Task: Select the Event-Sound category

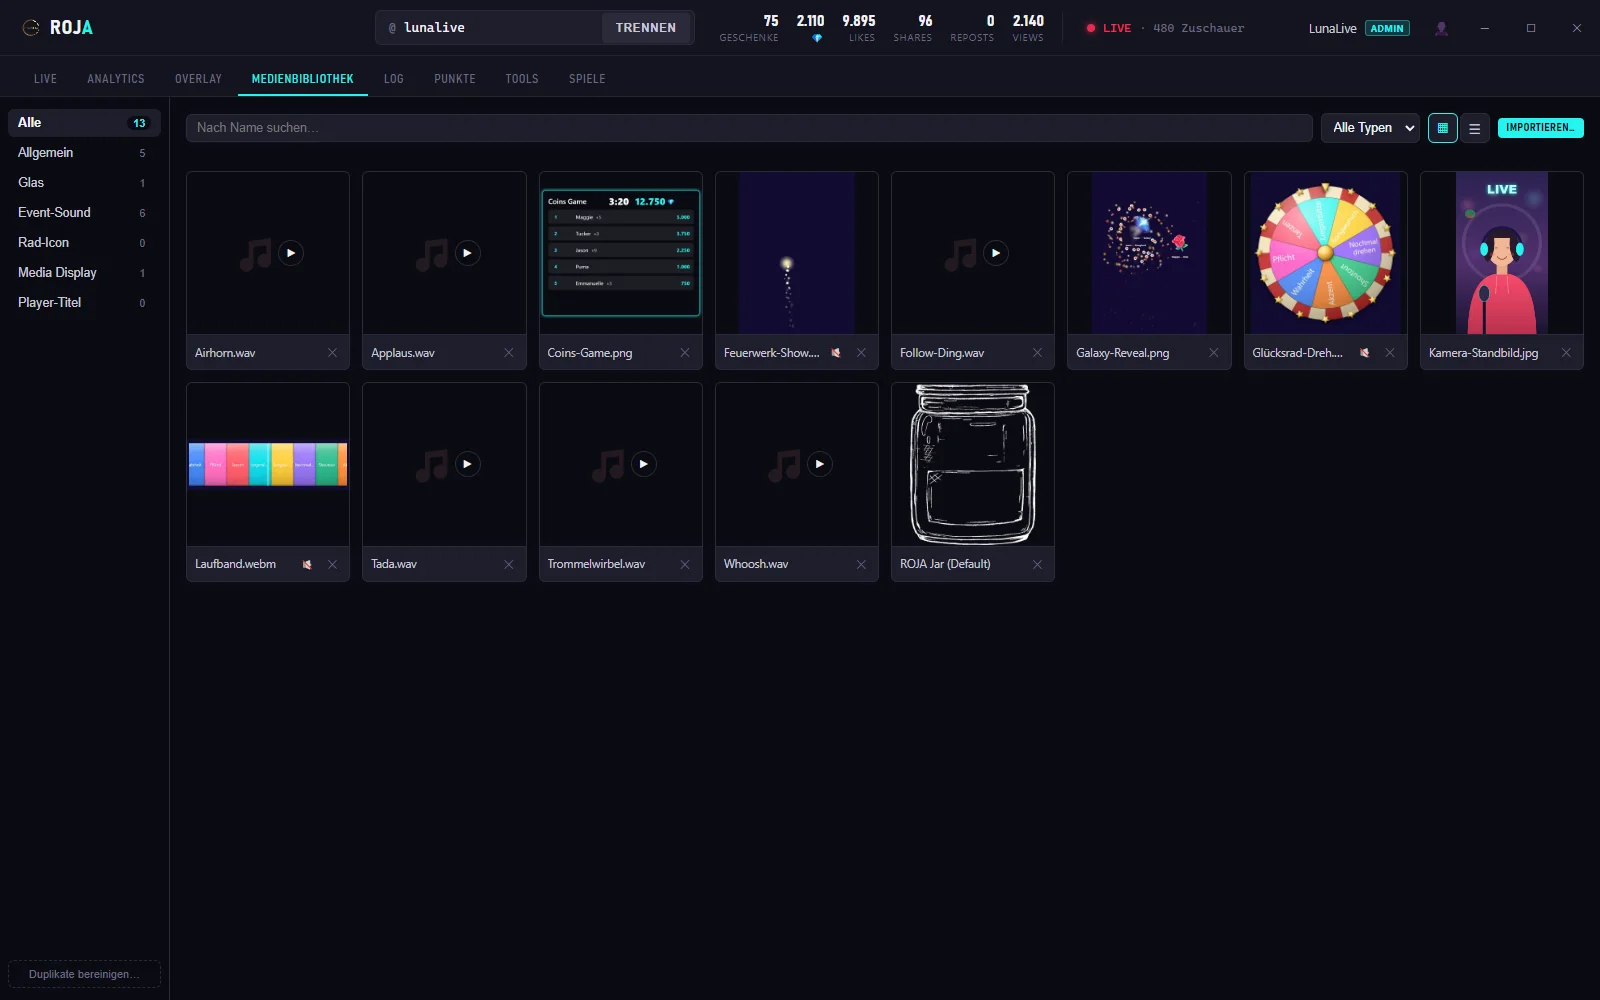Action: 84,213
